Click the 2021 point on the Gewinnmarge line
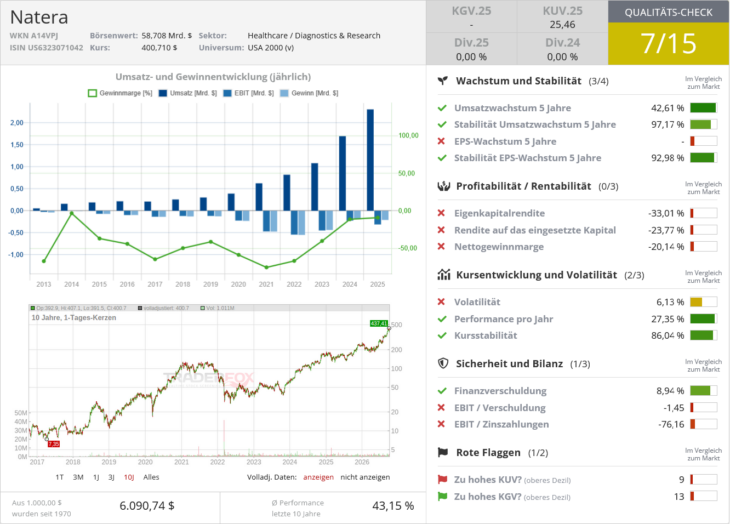The height and width of the screenshot is (524, 730). (x=266, y=268)
